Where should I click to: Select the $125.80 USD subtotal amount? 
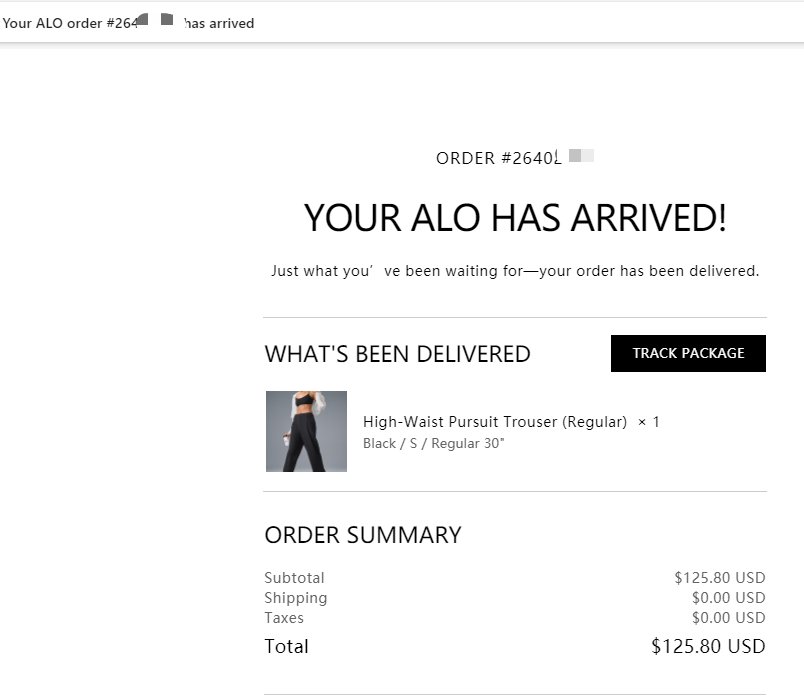(719, 578)
